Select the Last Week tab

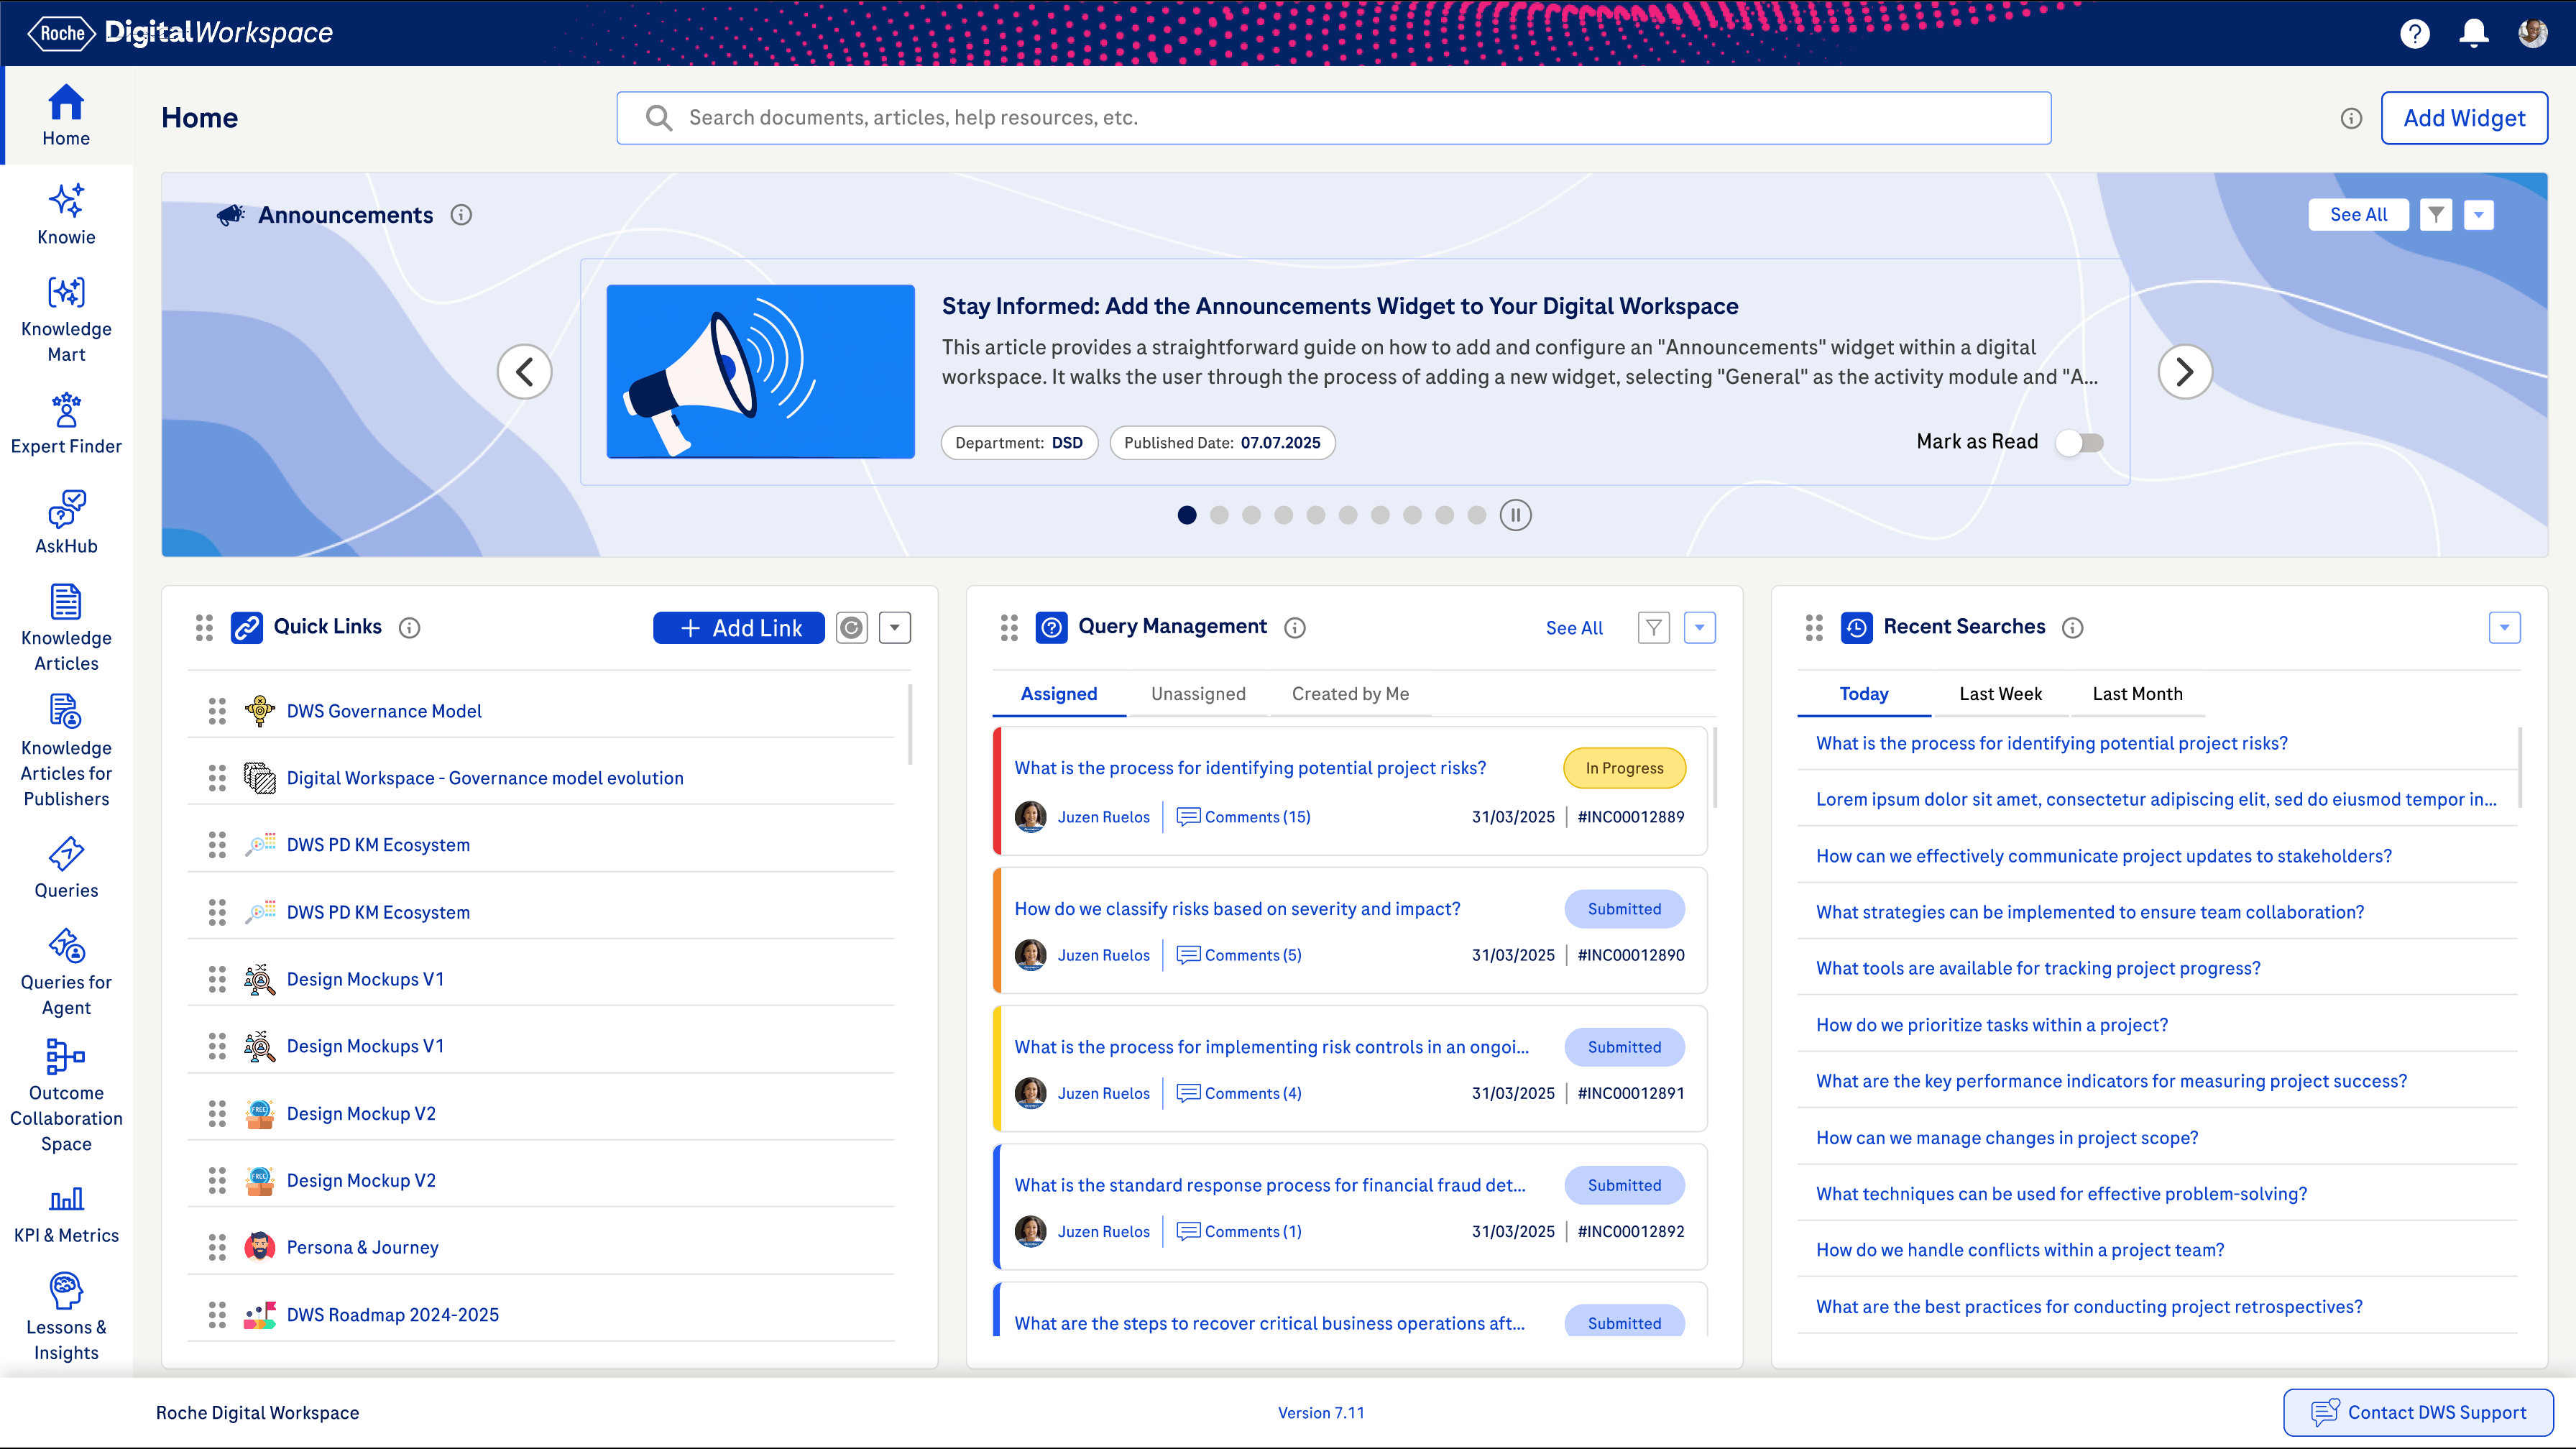pyautogui.click(x=2000, y=693)
